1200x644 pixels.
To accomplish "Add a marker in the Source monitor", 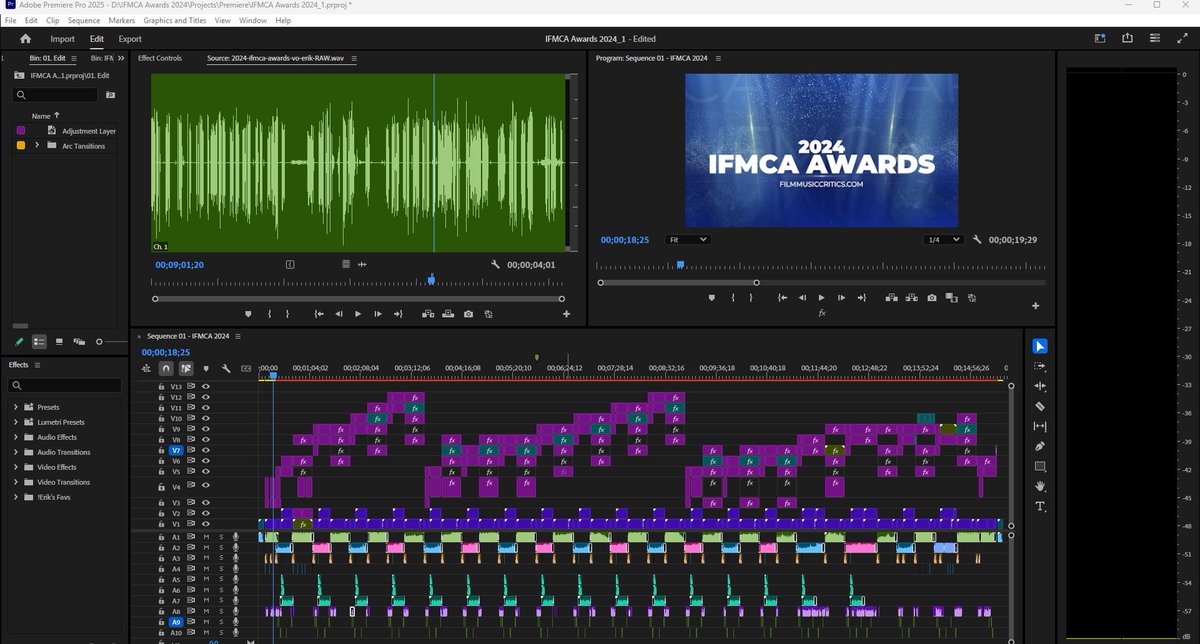I will click(249, 314).
